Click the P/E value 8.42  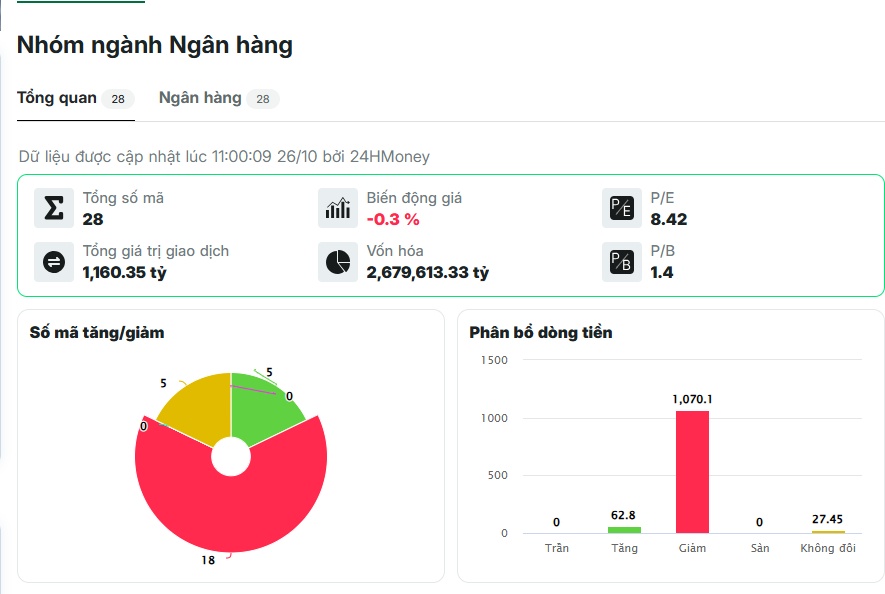668,219
